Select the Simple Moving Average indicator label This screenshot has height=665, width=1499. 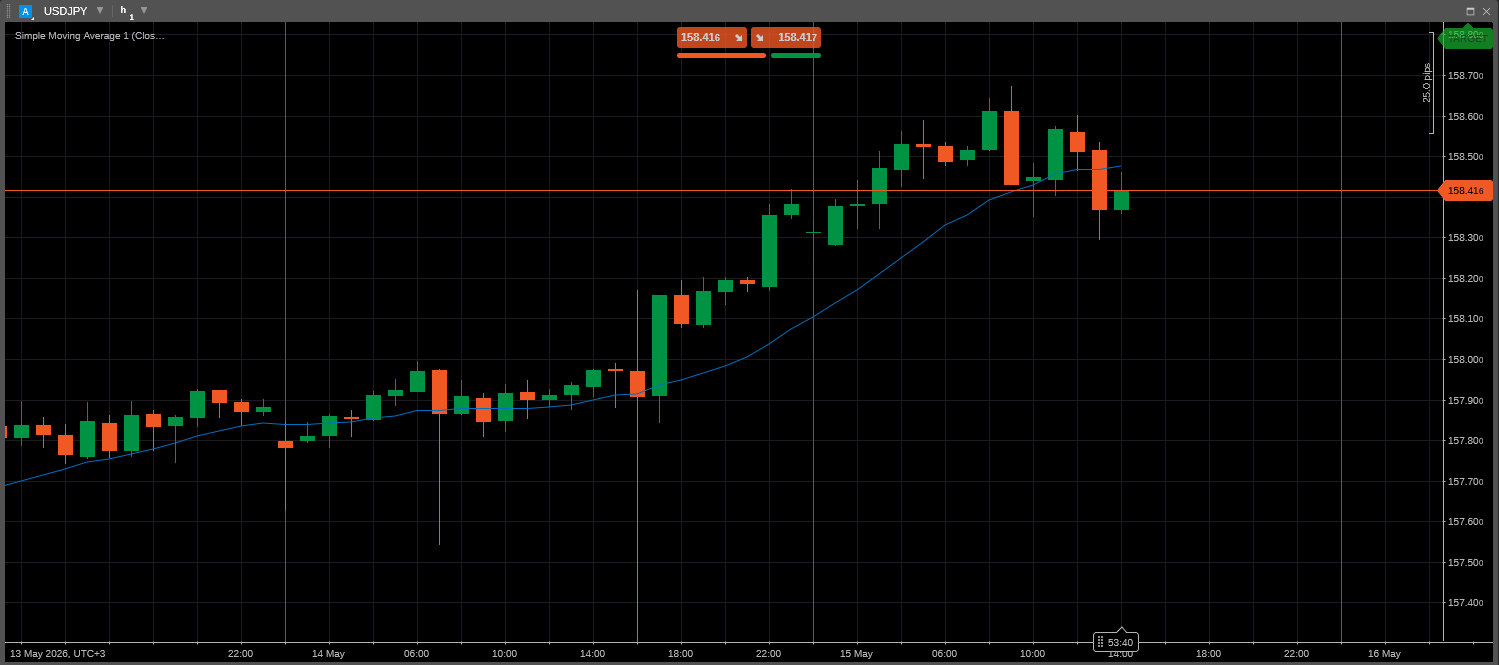[90, 35]
